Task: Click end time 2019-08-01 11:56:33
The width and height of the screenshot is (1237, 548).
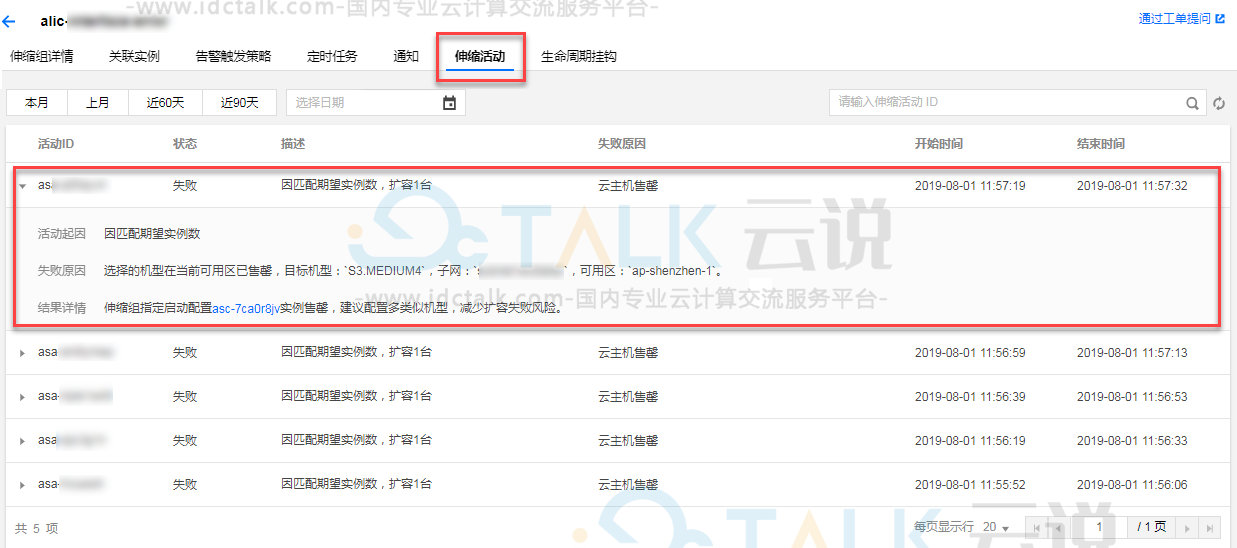Action: pos(1132,441)
